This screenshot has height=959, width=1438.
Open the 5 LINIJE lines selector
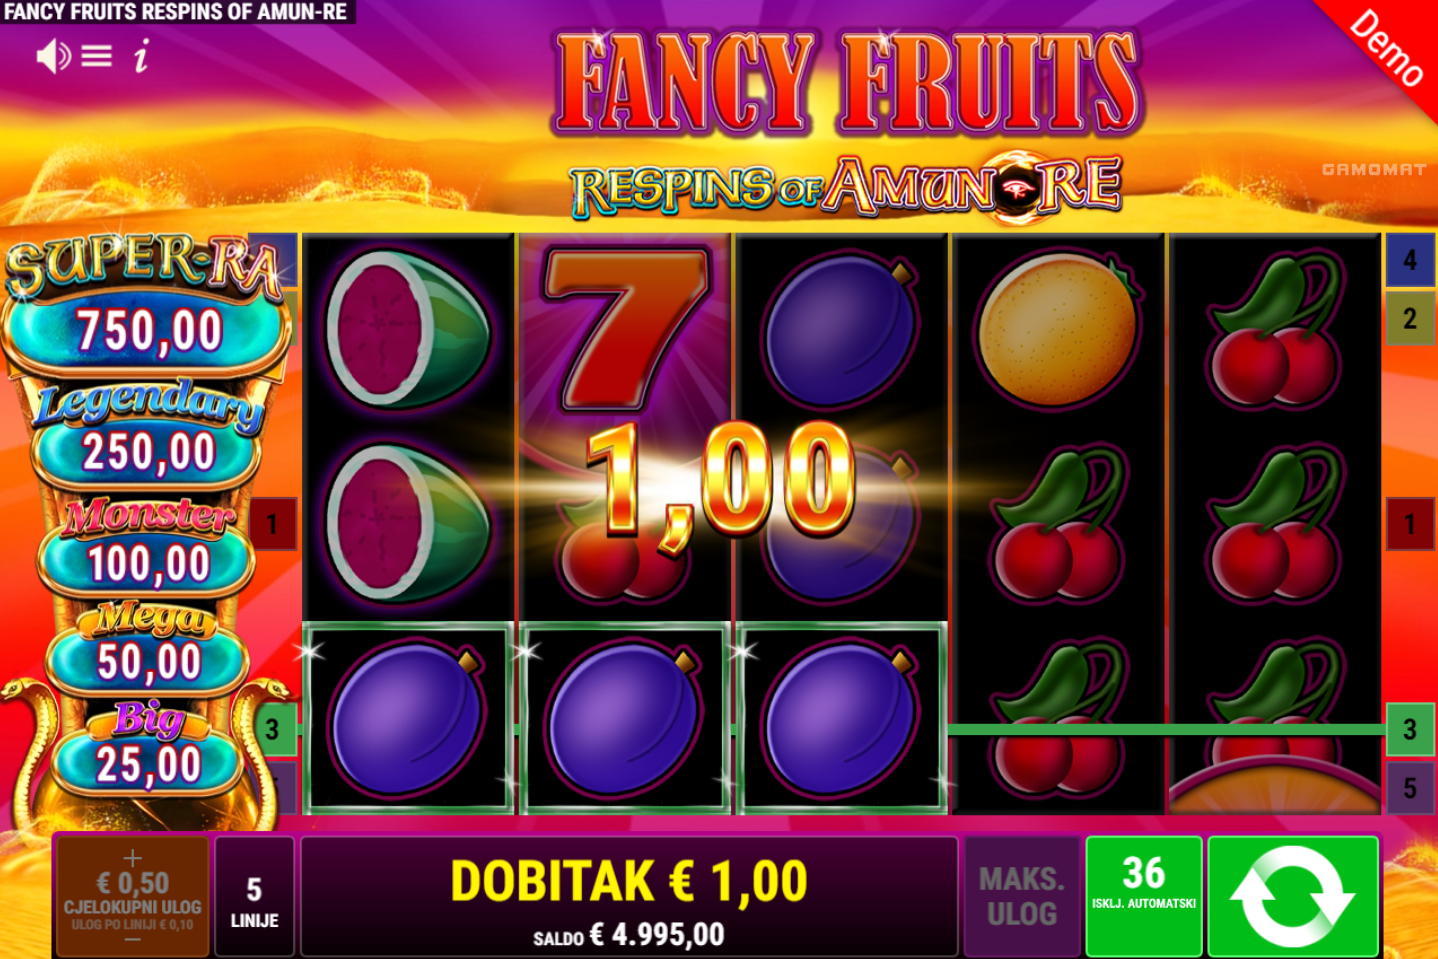point(254,897)
